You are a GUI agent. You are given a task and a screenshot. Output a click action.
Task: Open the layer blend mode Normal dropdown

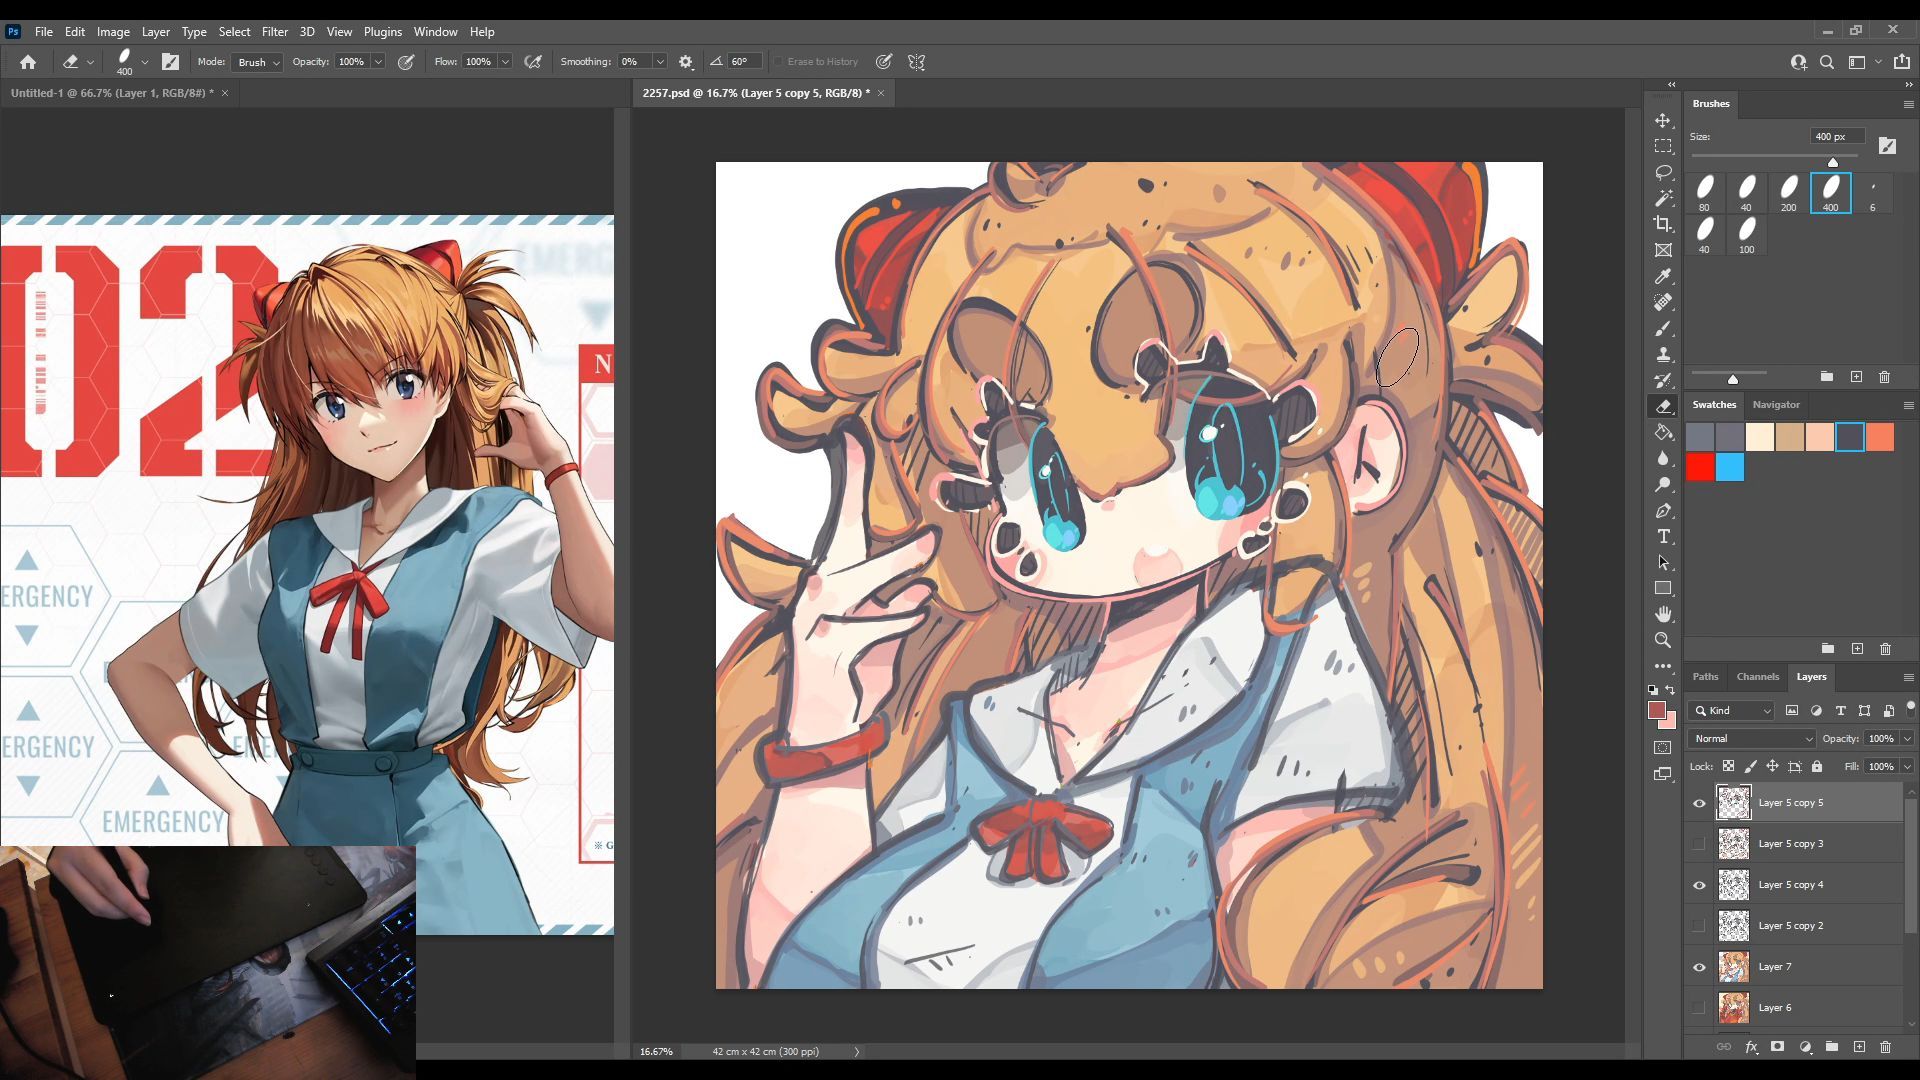(x=1752, y=738)
